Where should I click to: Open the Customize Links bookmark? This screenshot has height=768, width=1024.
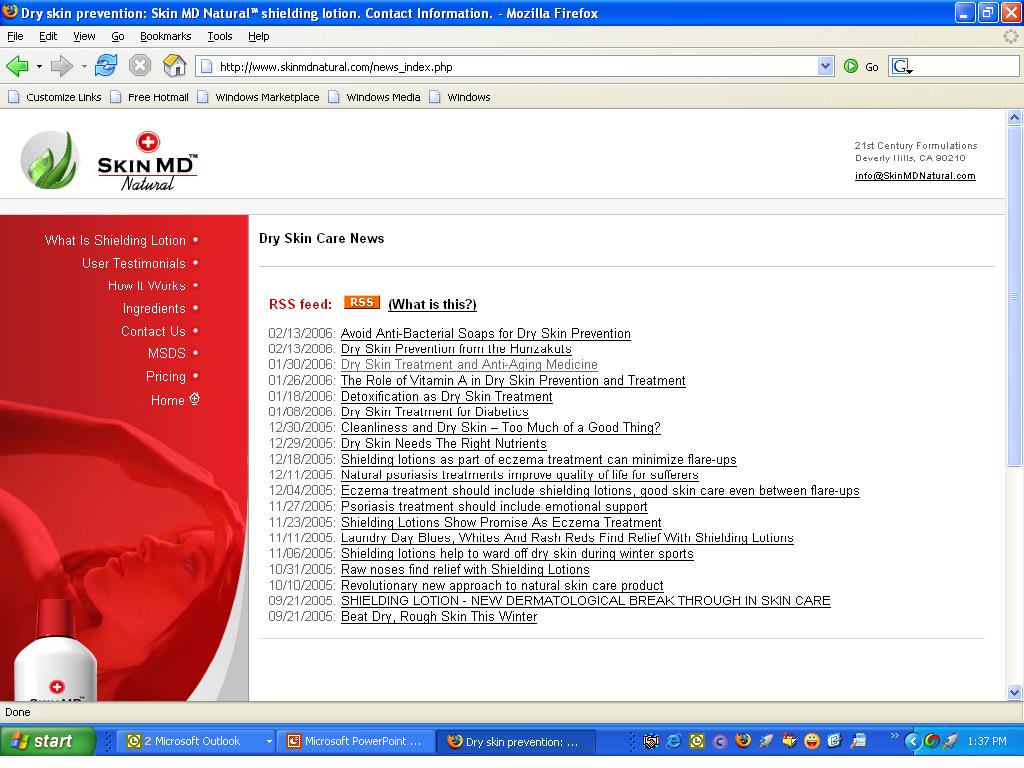pyautogui.click(x=55, y=97)
